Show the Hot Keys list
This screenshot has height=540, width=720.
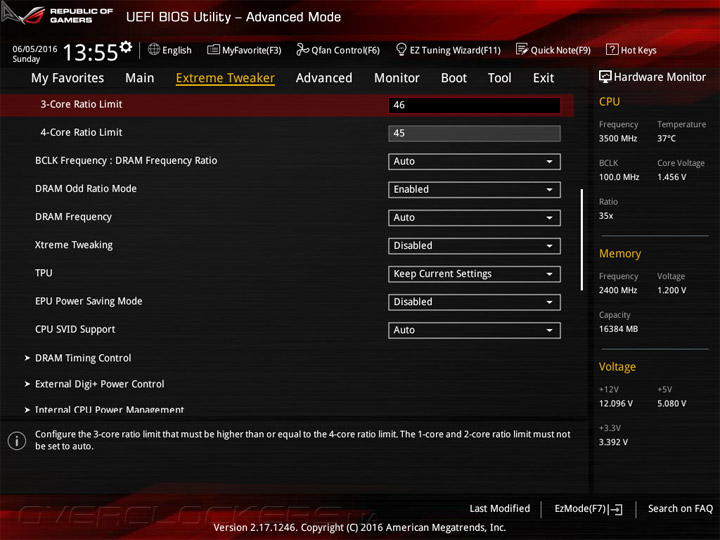click(631, 50)
